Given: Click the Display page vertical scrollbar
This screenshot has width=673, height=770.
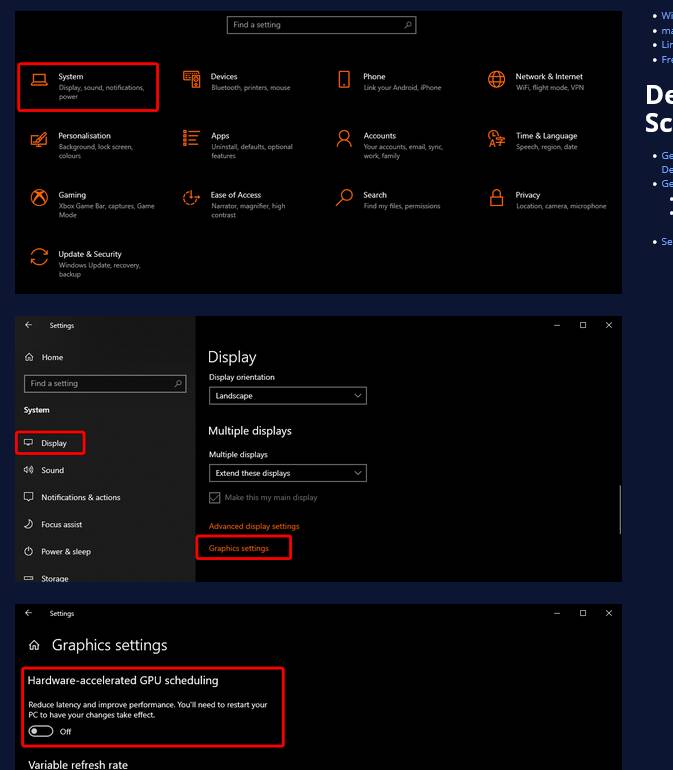Looking at the screenshot, I should 620,509.
